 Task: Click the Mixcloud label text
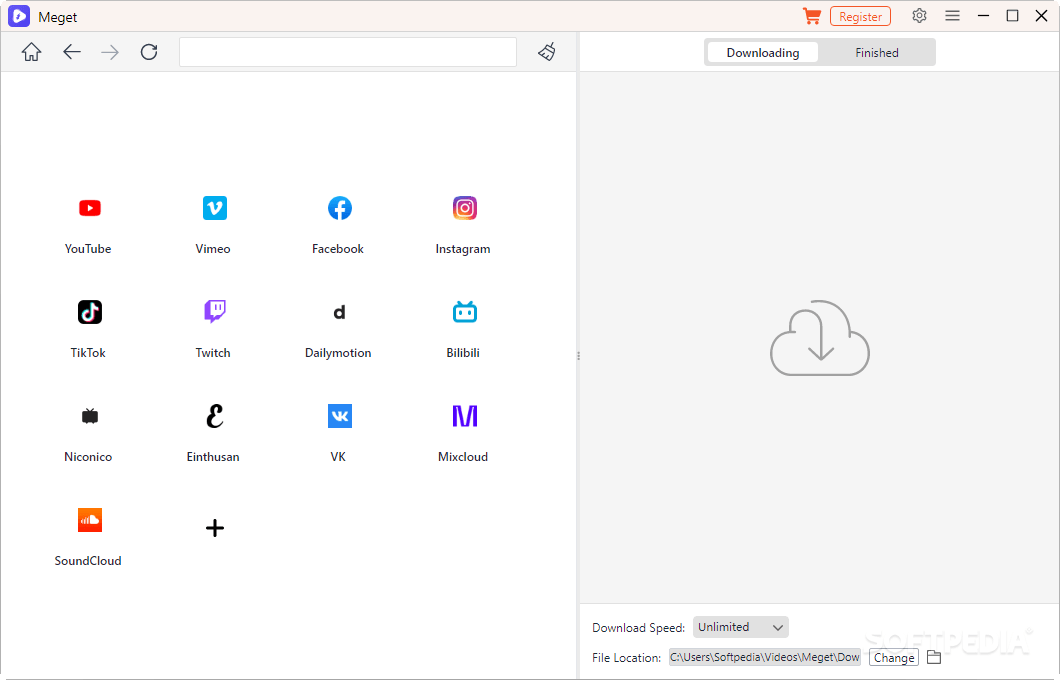(x=463, y=457)
